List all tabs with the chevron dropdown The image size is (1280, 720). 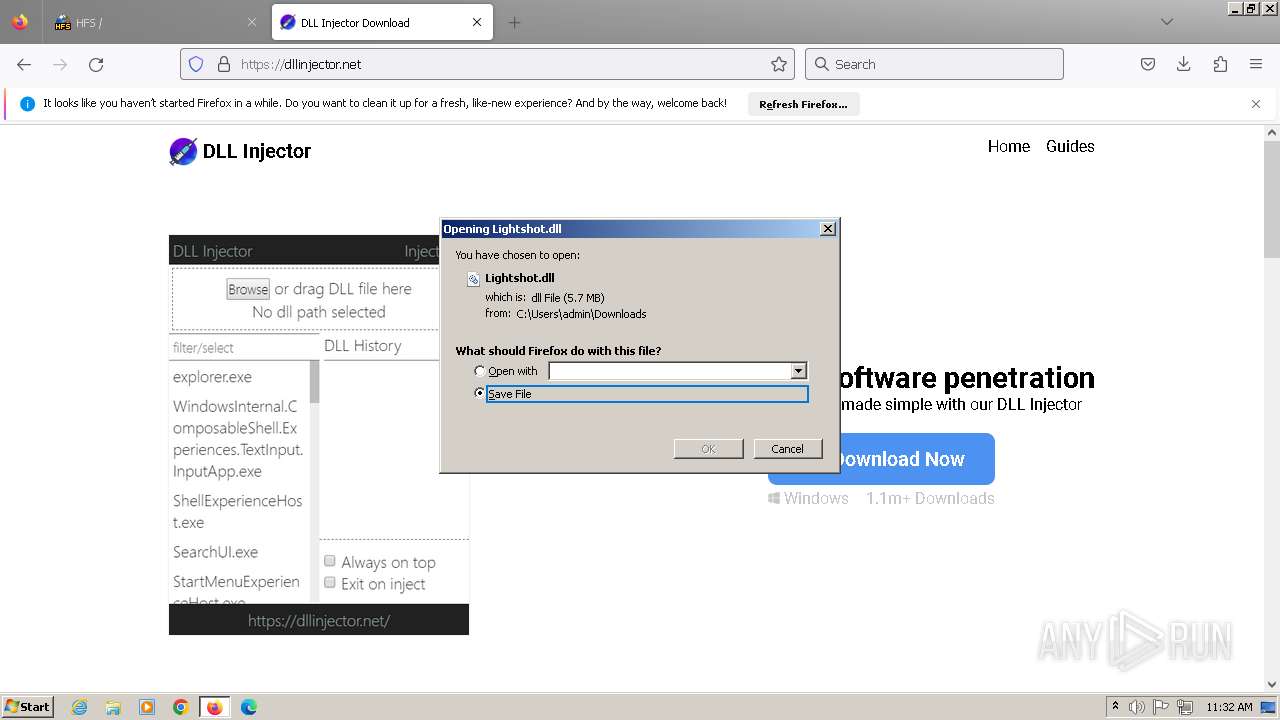(x=1166, y=22)
